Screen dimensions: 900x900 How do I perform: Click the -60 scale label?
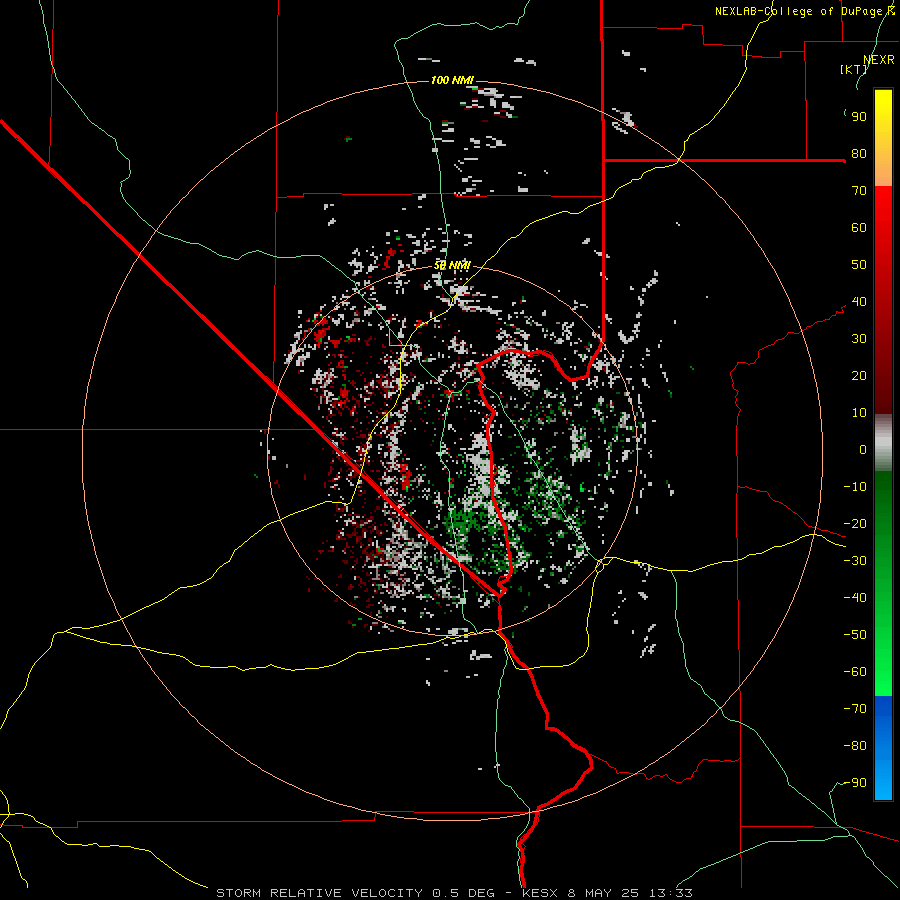click(x=855, y=672)
